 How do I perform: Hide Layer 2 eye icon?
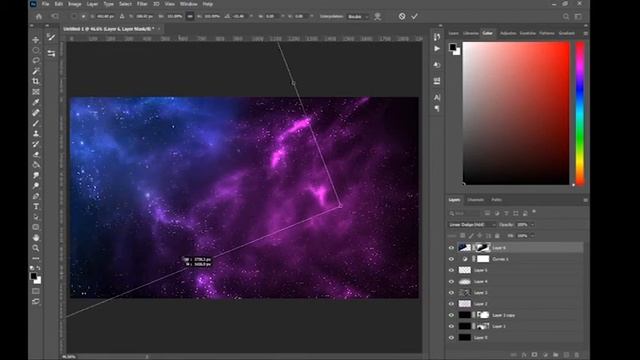(x=451, y=304)
